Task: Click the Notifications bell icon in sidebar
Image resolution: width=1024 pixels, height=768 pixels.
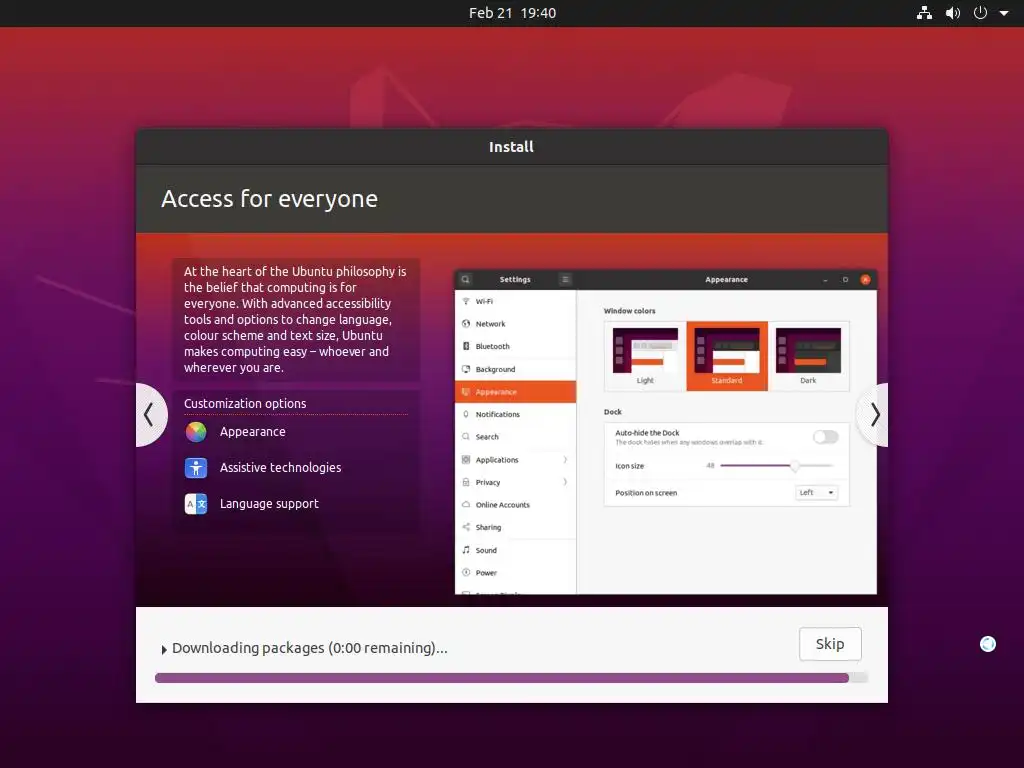Action: (466, 414)
